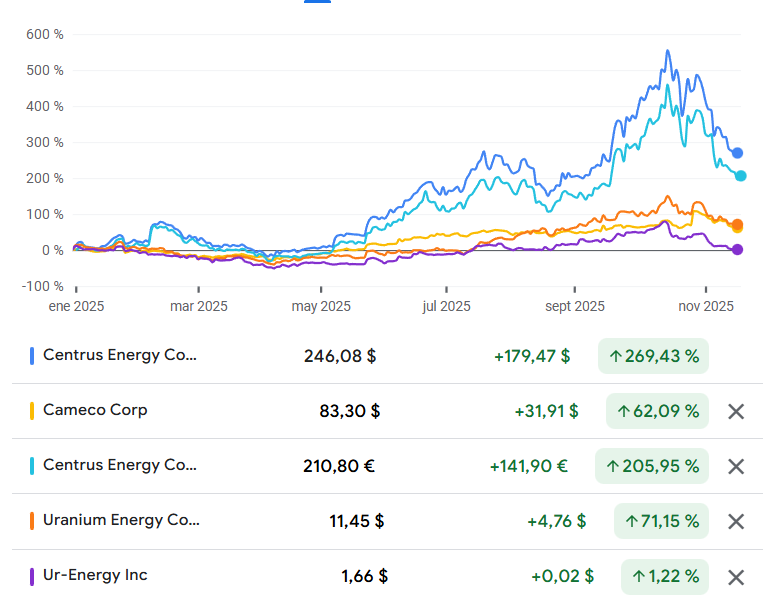Screen dimensions: 775x603
Task: Click the purple end dot on the chart
Action: [x=738, y=250]
